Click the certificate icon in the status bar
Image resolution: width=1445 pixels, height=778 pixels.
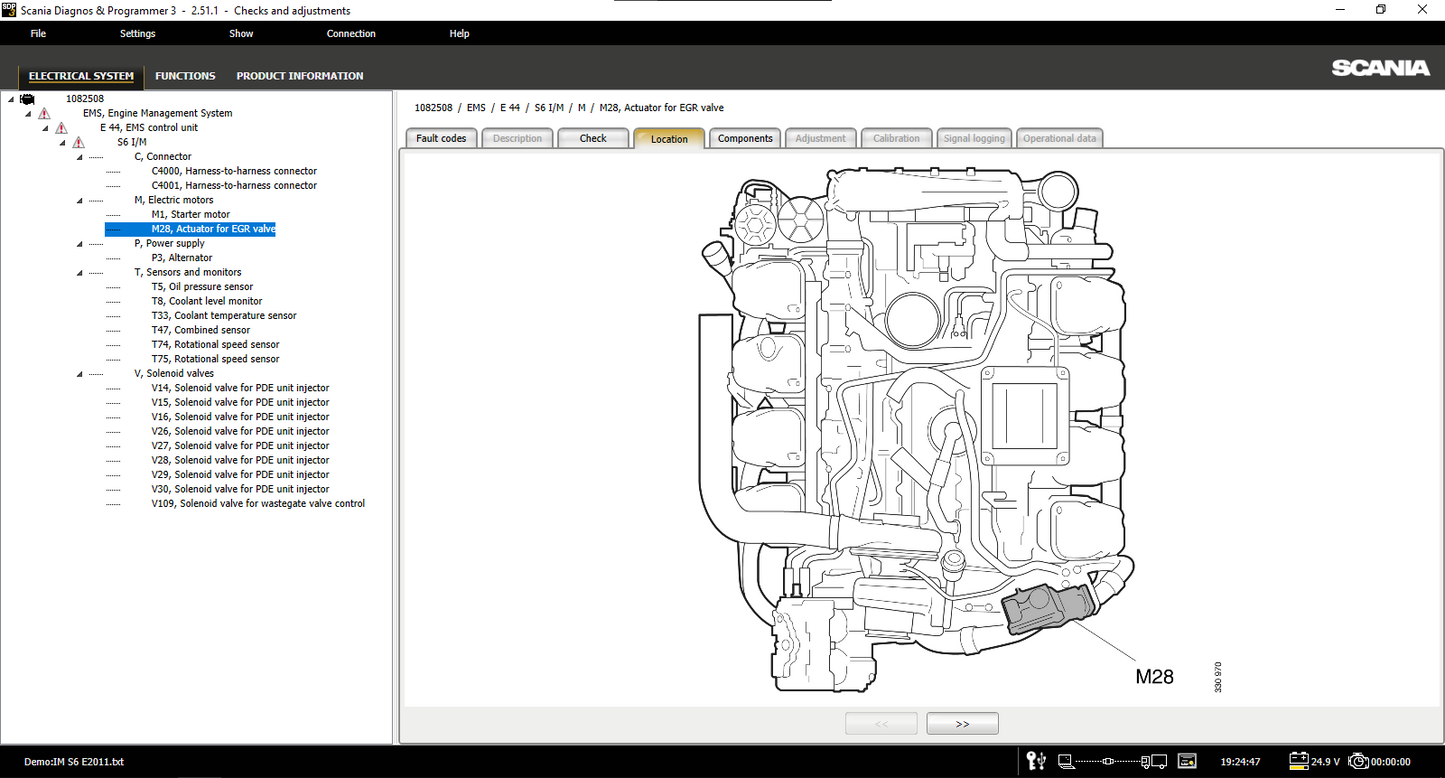(x=1187, y=762)
